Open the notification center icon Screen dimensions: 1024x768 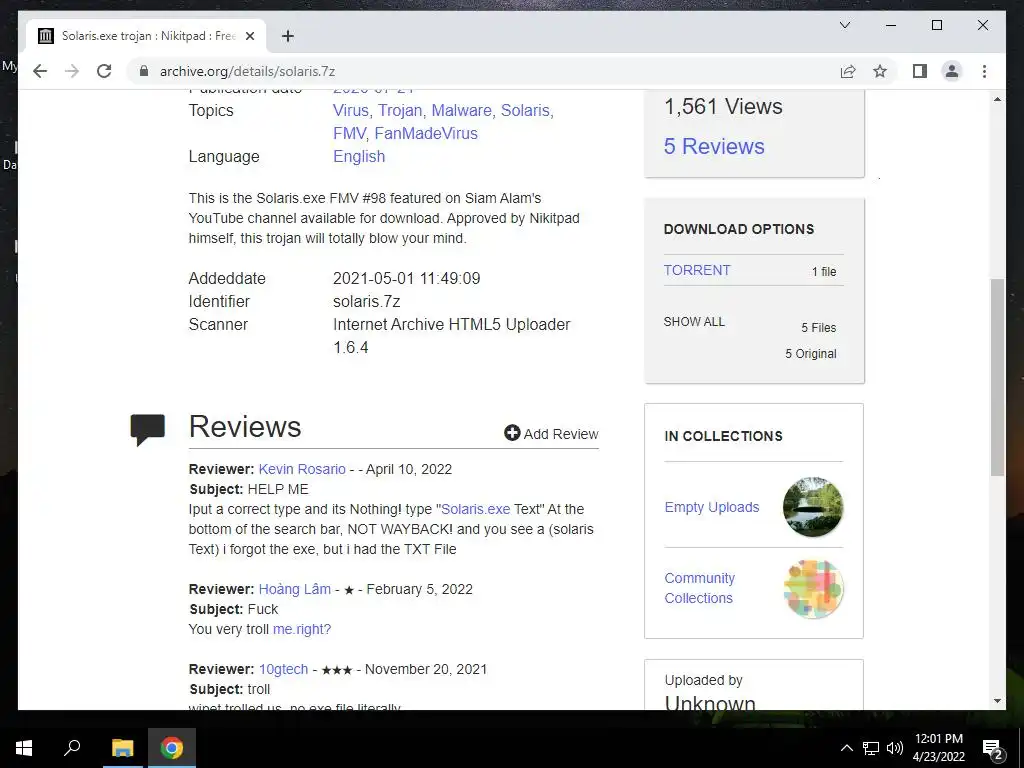(992, 748)
